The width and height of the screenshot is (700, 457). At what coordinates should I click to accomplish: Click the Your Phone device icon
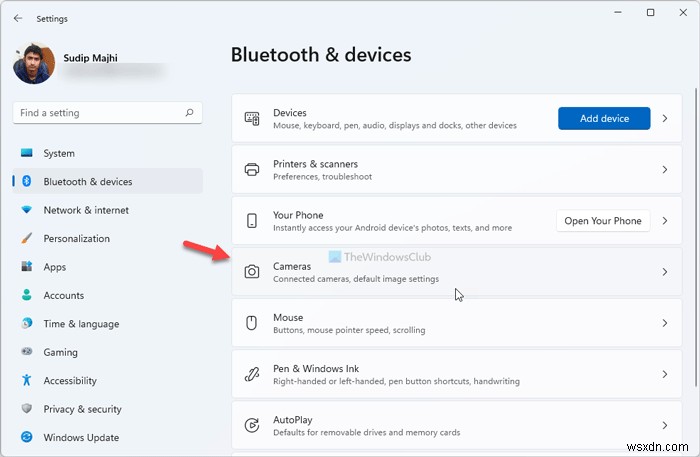tap(252, 220)
